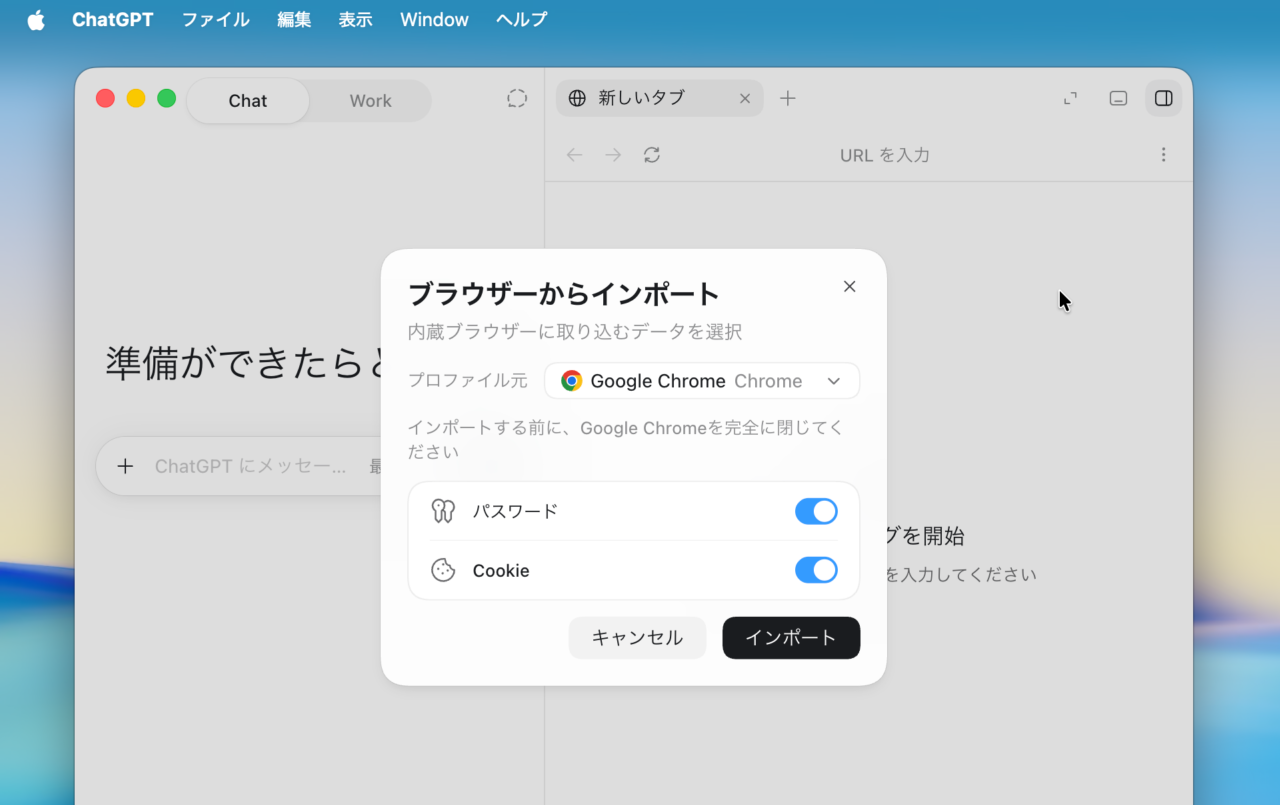Go forward with the browser forward arrow
The image size is (1280, 805).
[x=613, y=155]
